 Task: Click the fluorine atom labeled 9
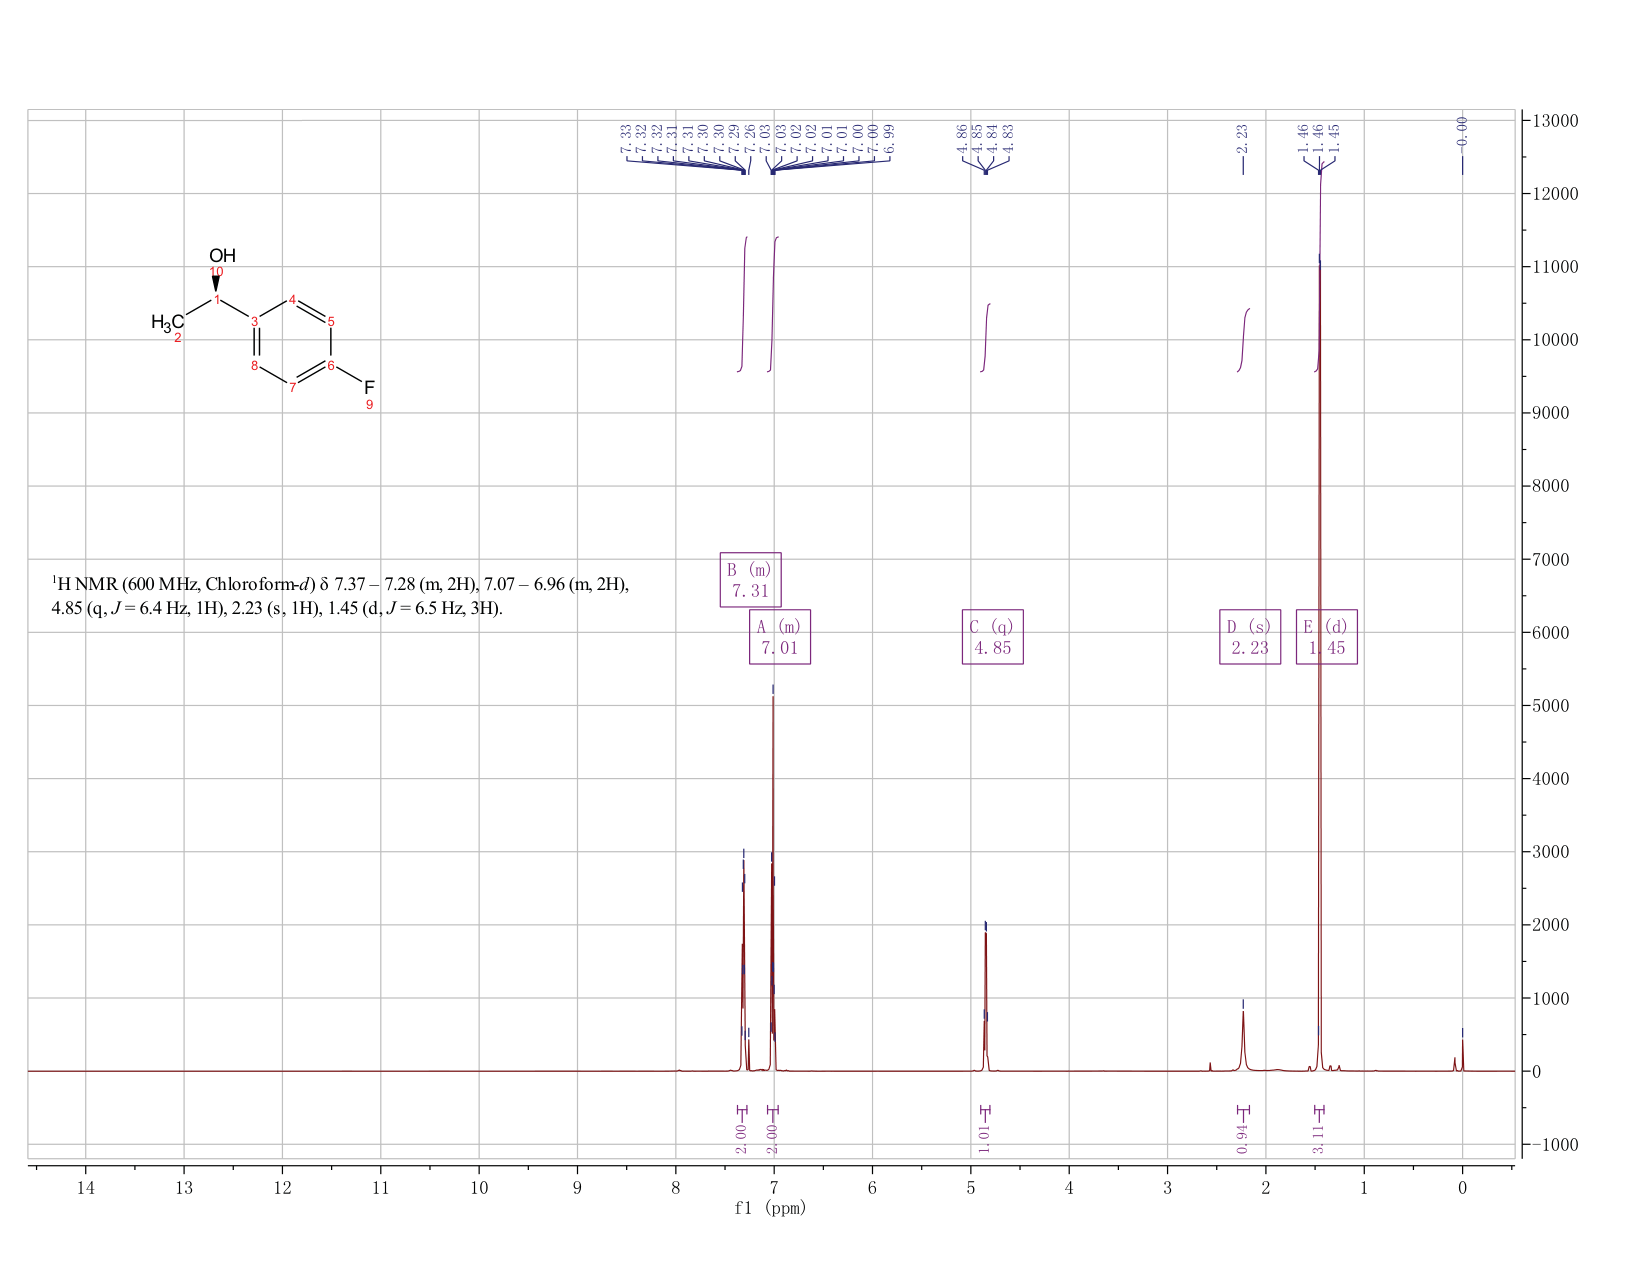coord(369,387)
